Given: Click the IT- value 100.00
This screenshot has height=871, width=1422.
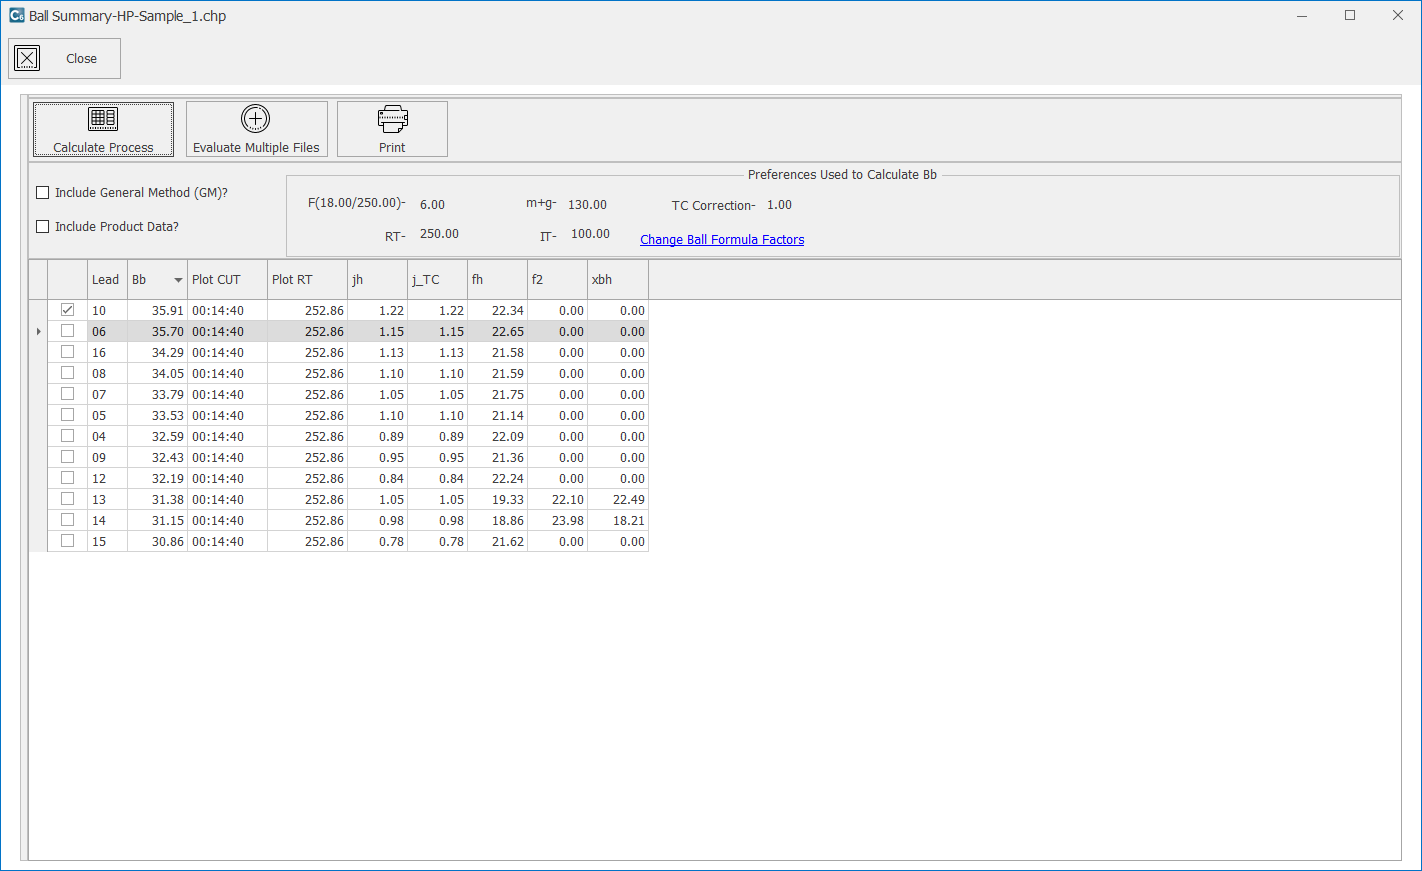Looking at the screenshot, I should [590, 234].
